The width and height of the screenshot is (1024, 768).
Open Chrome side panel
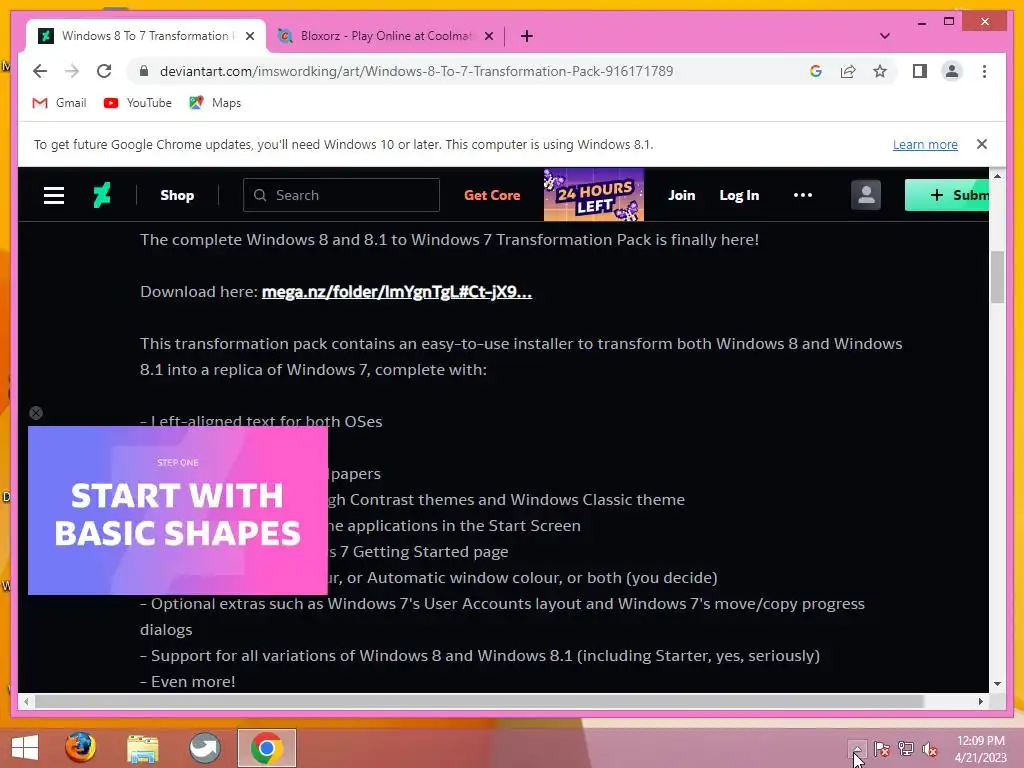click(x=920, y=71)
